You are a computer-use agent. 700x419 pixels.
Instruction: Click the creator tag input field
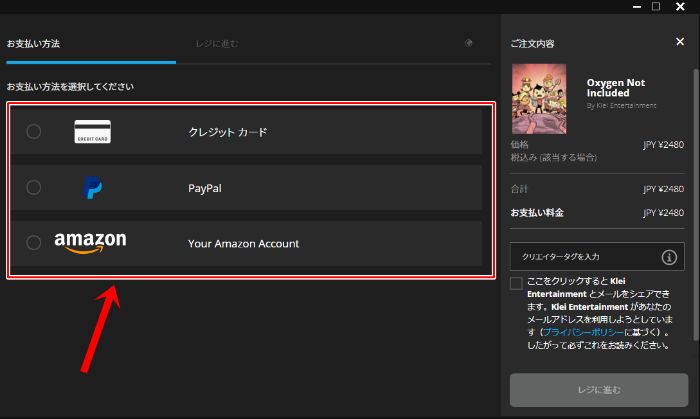[597, 257]
